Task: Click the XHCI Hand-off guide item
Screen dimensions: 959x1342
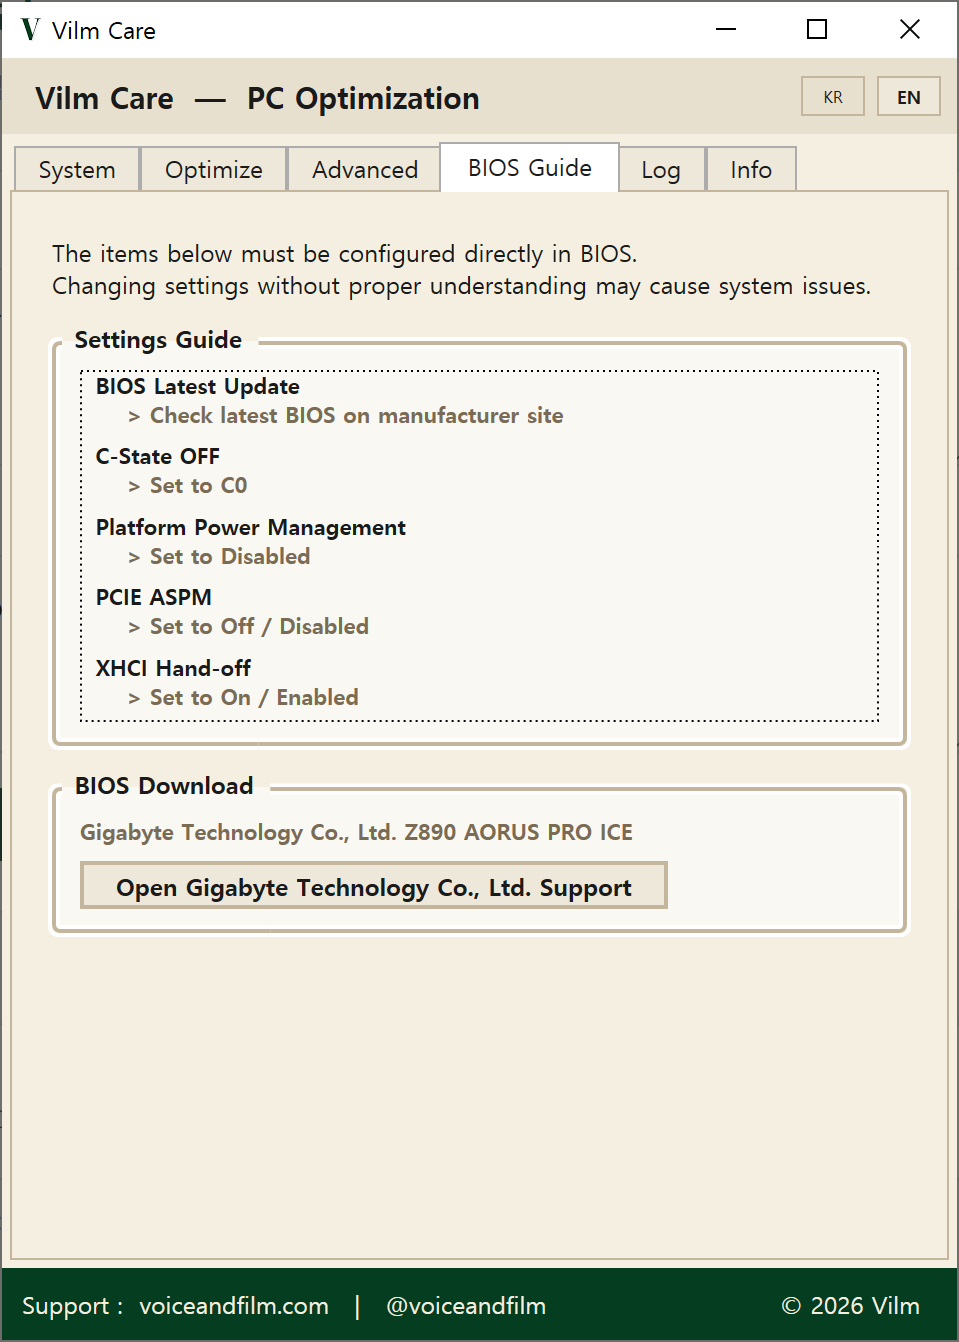Action: pyautogui.click(x=172, y=667)
